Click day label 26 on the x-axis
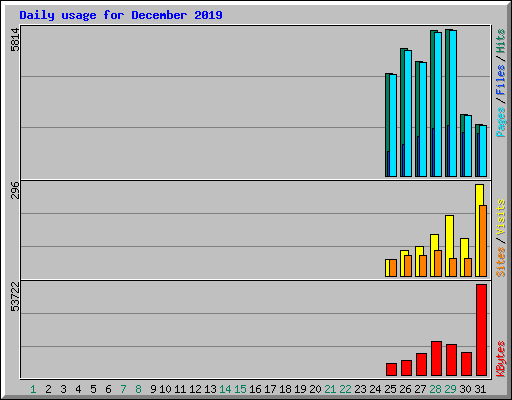Viewport: 512px width, 400px height. click(x=405, y=389)
